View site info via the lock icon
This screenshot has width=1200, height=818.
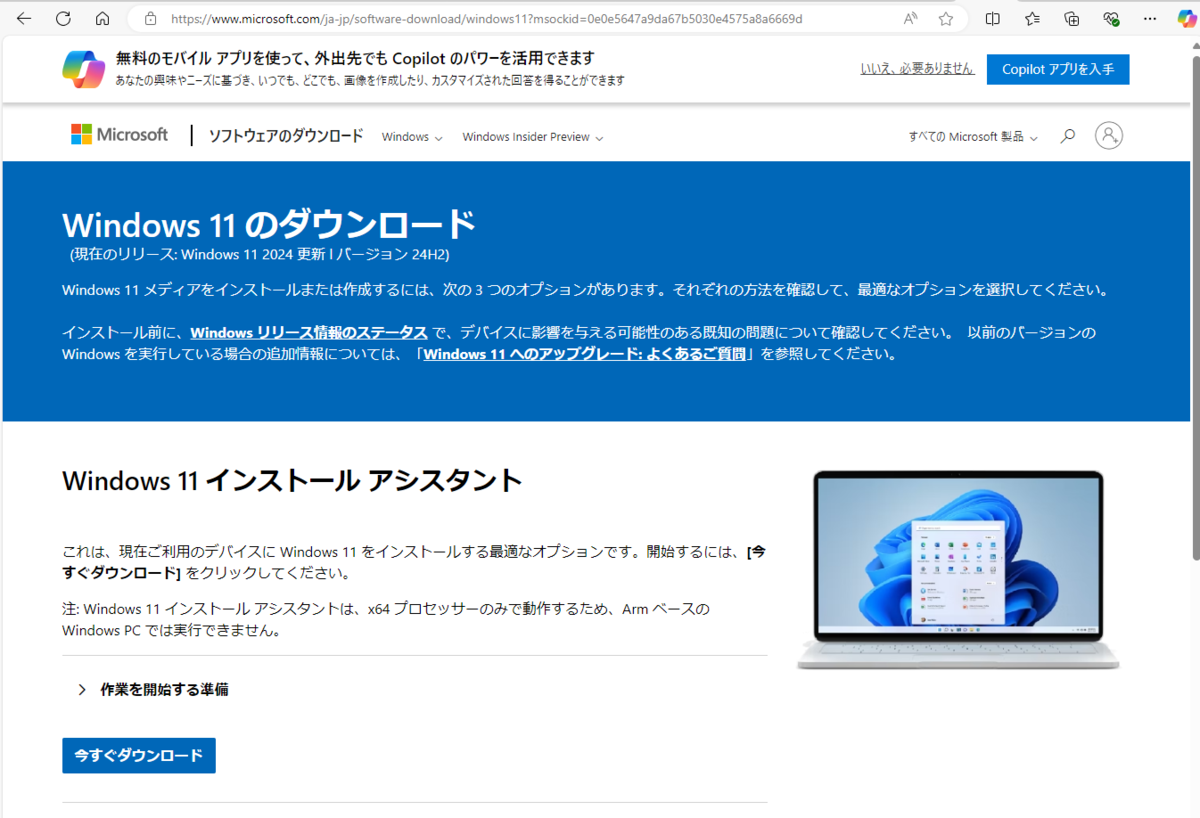(151, 18)
